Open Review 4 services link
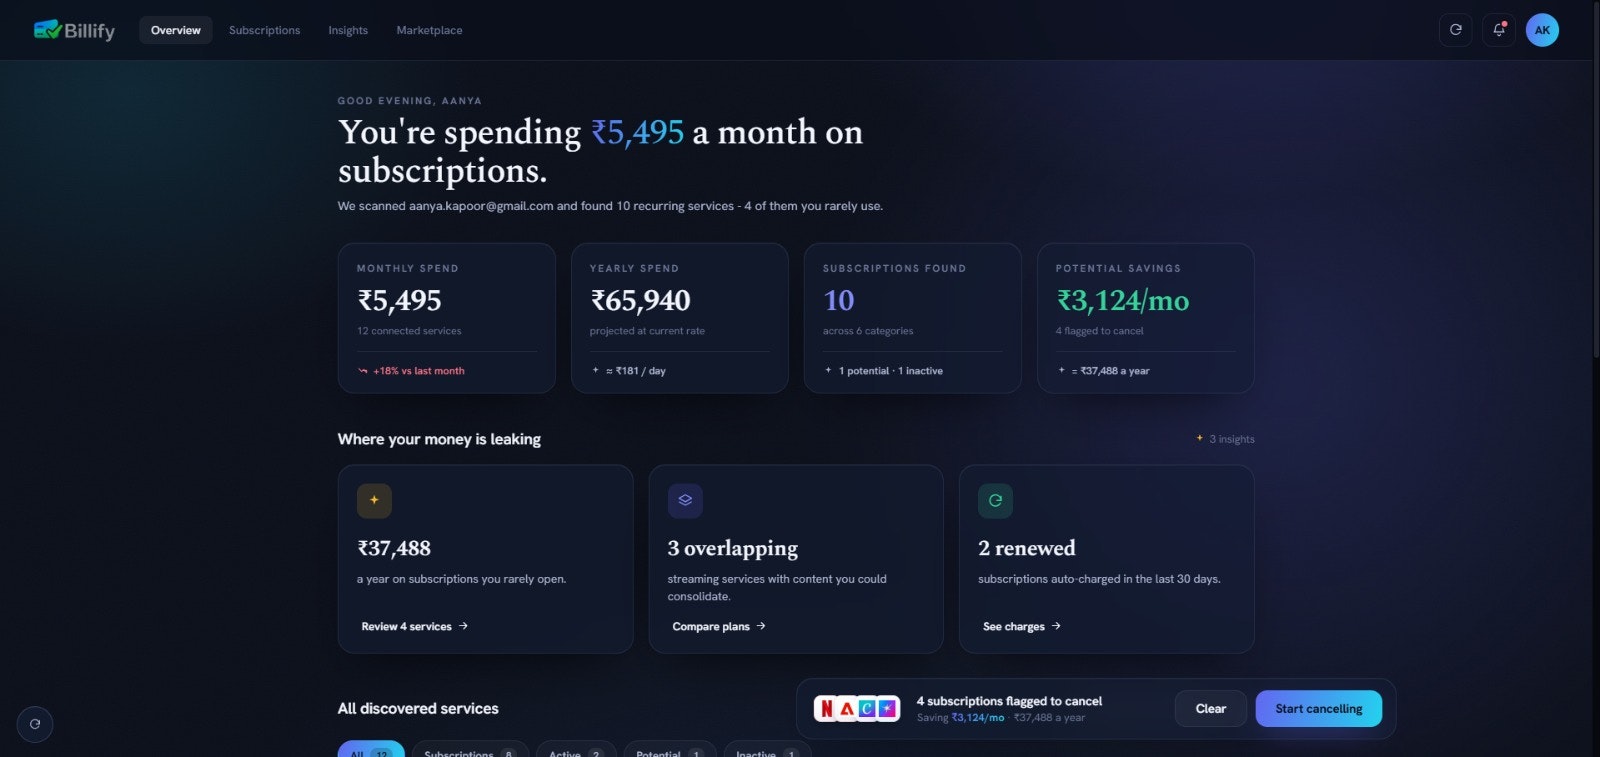This screenshot has width=1600, height=757. [x=414, y=626]
